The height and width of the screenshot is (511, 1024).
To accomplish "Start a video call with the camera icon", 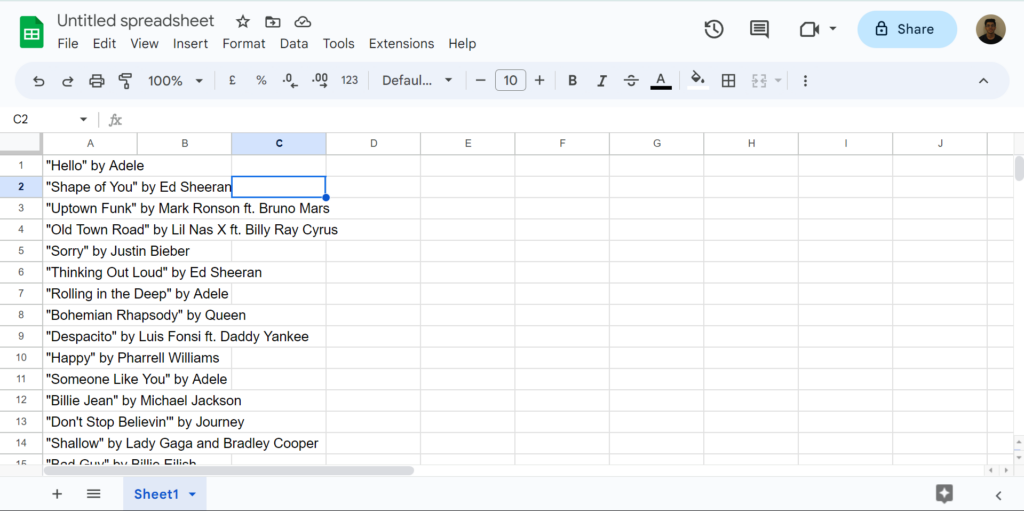I will [809, 29].
